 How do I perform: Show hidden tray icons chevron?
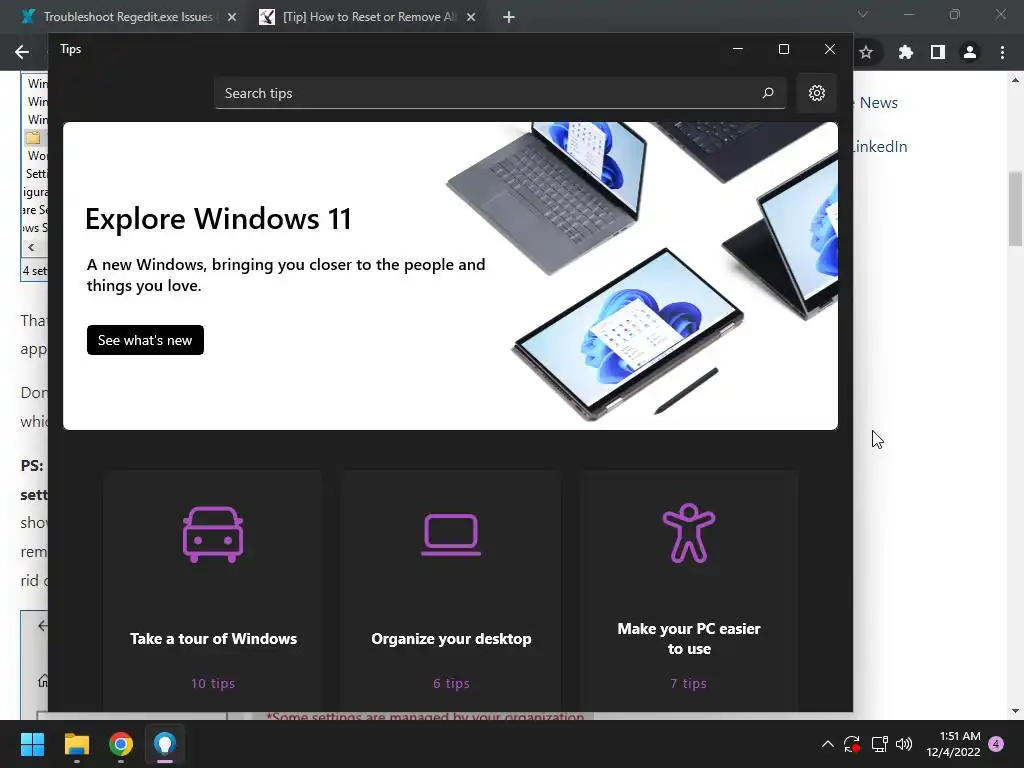click(827, 744)
